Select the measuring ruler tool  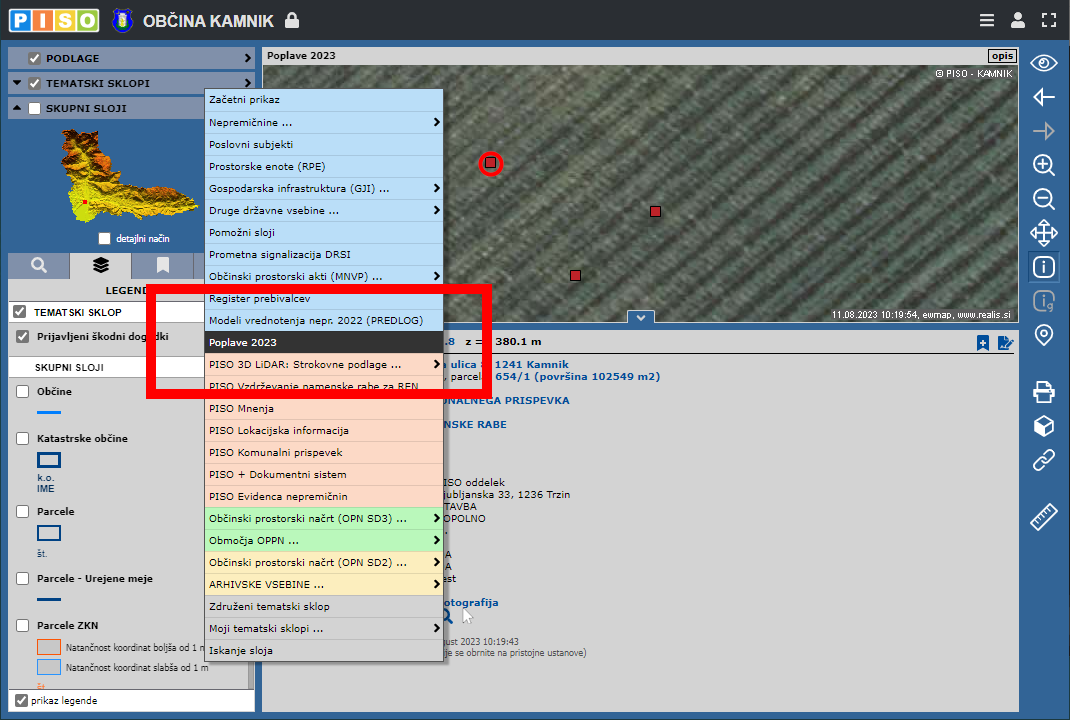point(1043,517)
